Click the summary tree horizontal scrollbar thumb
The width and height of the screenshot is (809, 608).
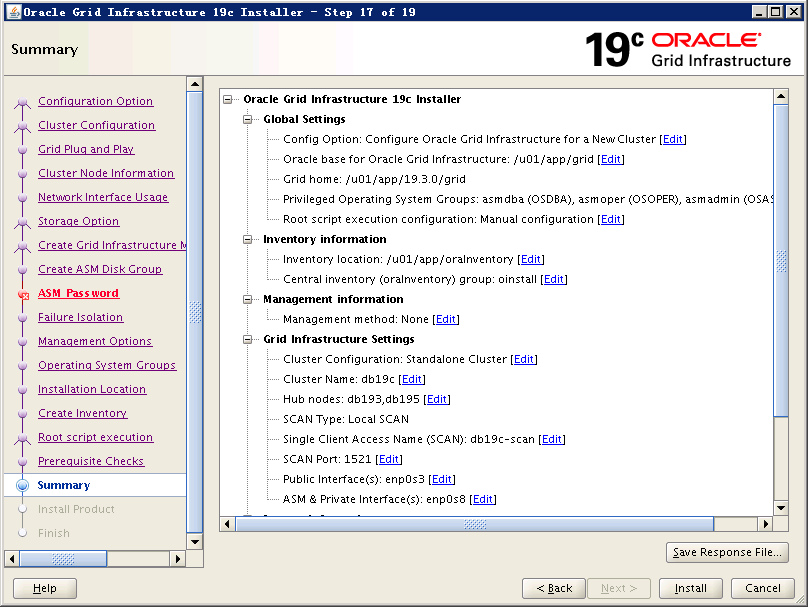(475, 524)
